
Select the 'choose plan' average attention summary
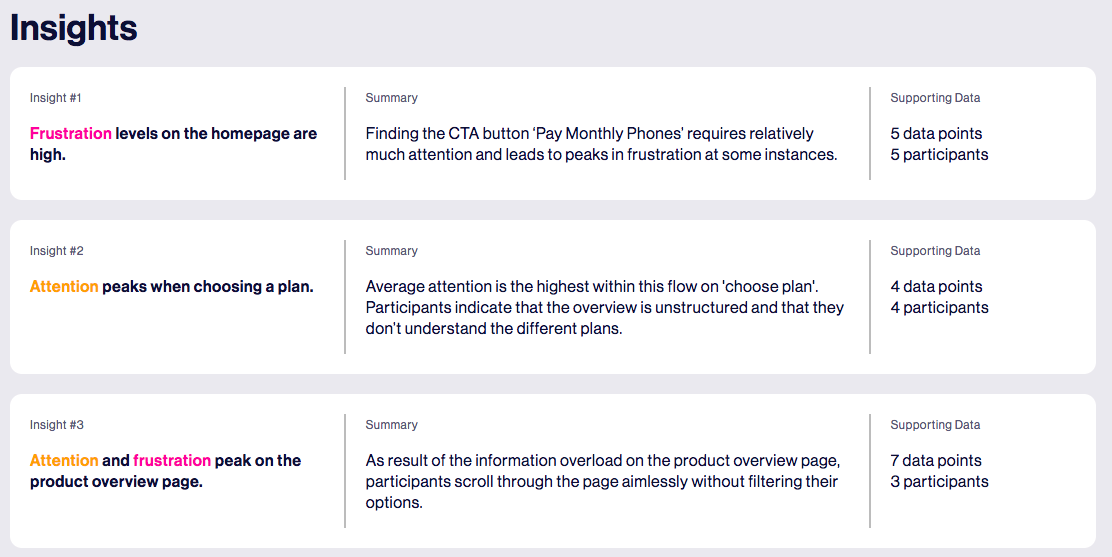[x=605, y=307]
